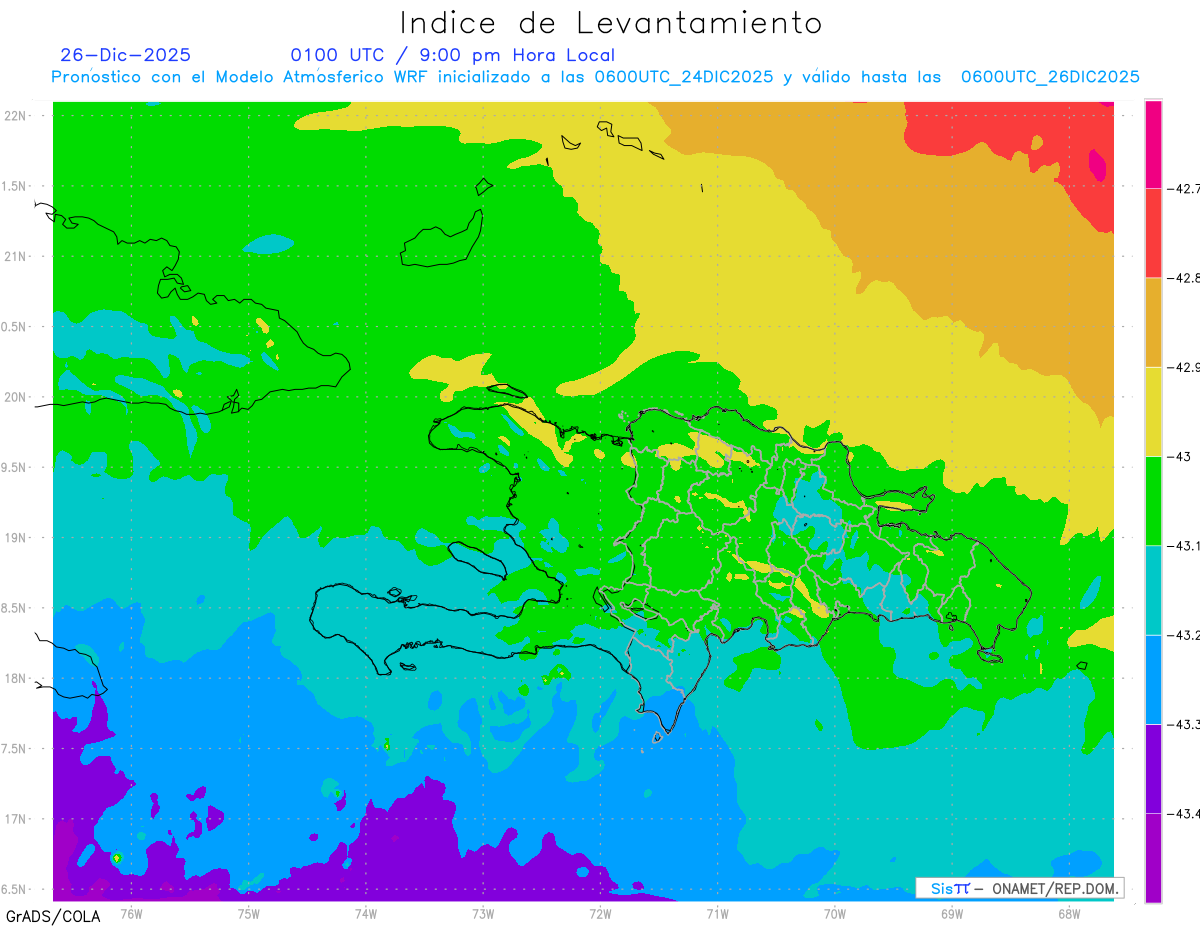Click the orange colorbar swatch
Viewport: 1200px width, 927px height.
[1153, 322]
